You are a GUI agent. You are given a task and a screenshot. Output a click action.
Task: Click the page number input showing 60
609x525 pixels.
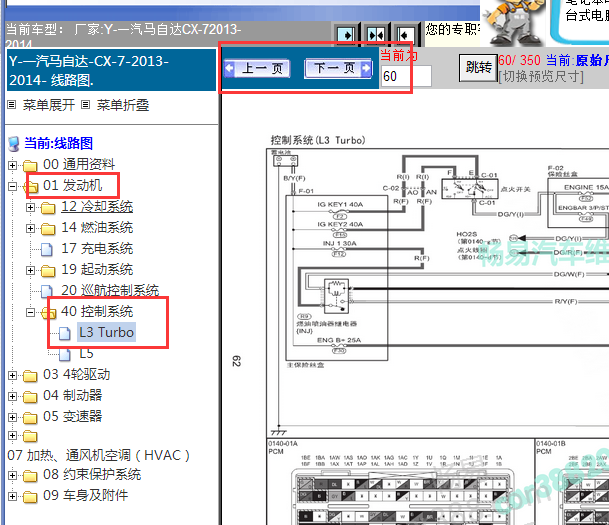tap(406, 76)
